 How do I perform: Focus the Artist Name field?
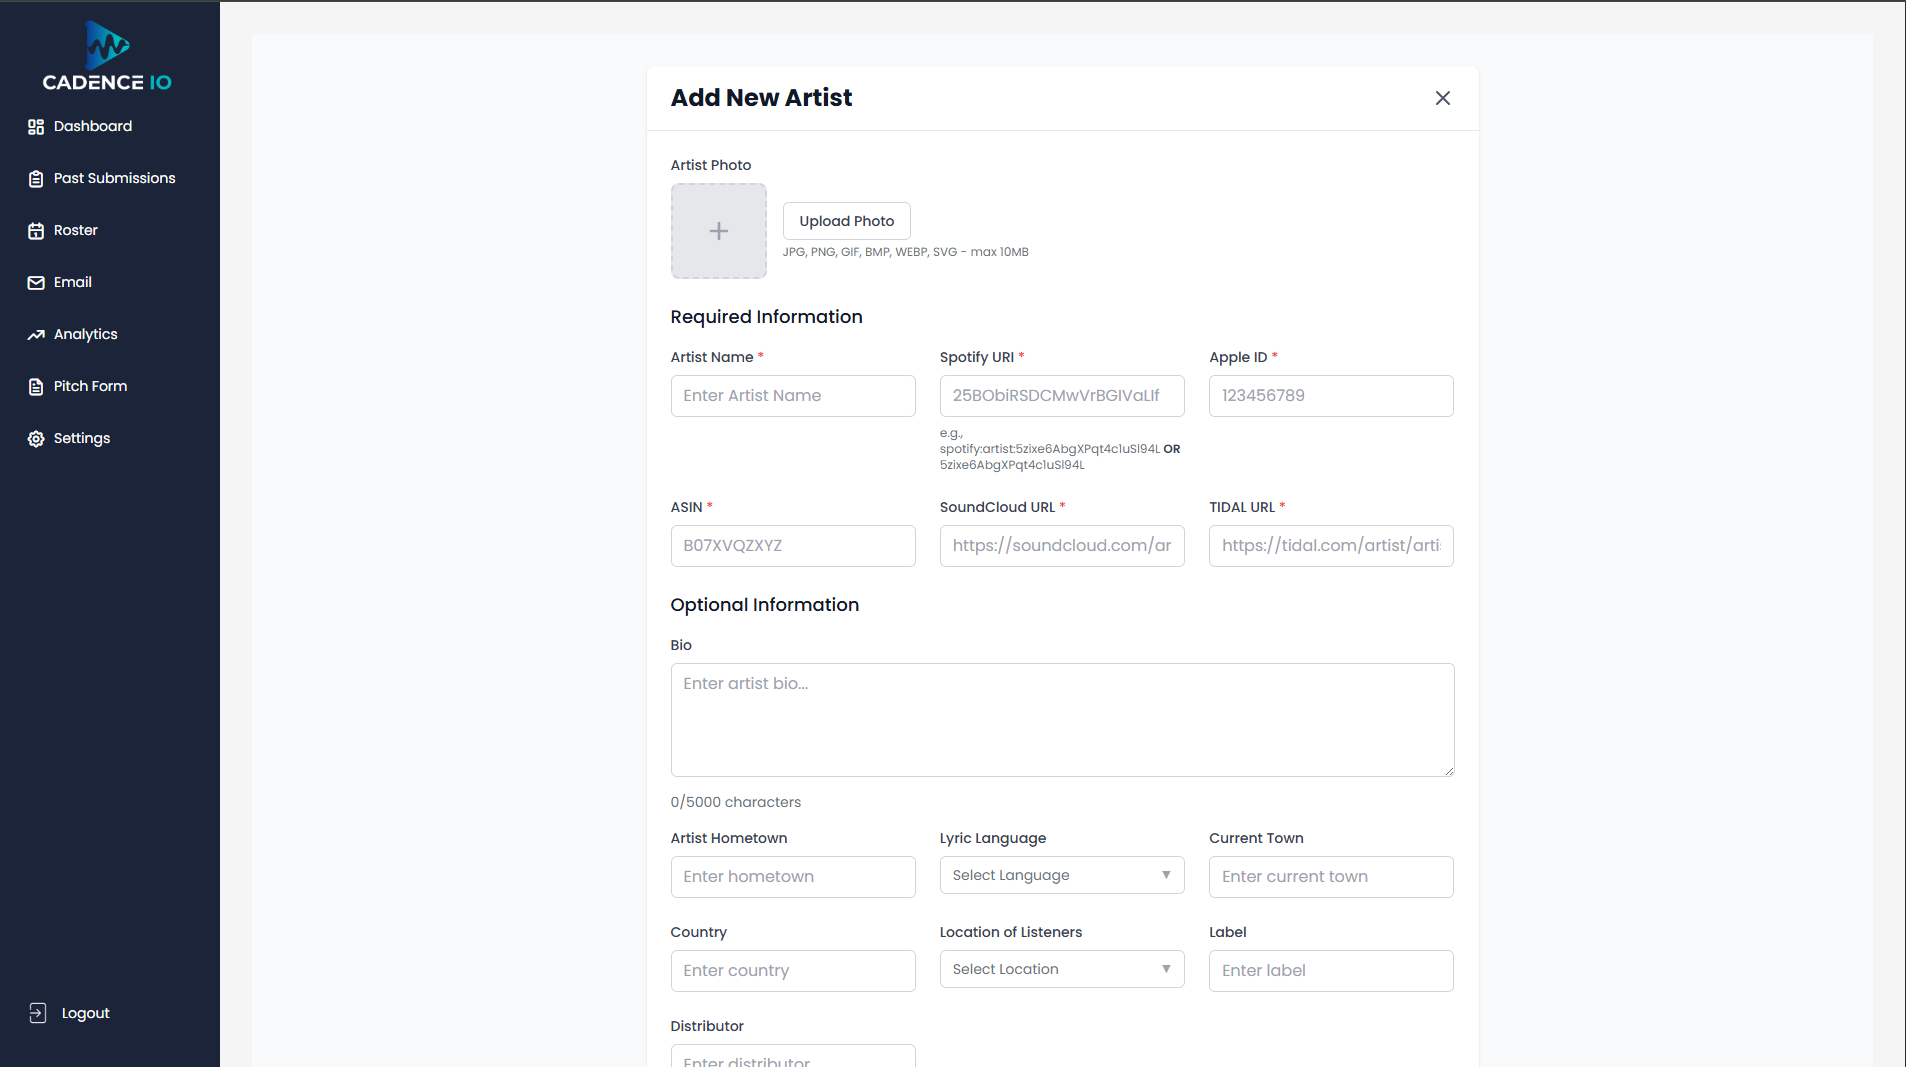pos(793,396)
